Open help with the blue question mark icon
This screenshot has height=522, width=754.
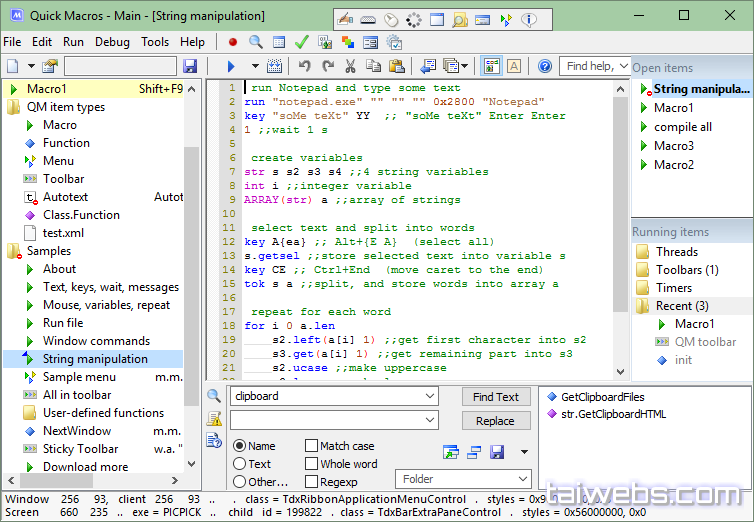[x=545, y=66]
